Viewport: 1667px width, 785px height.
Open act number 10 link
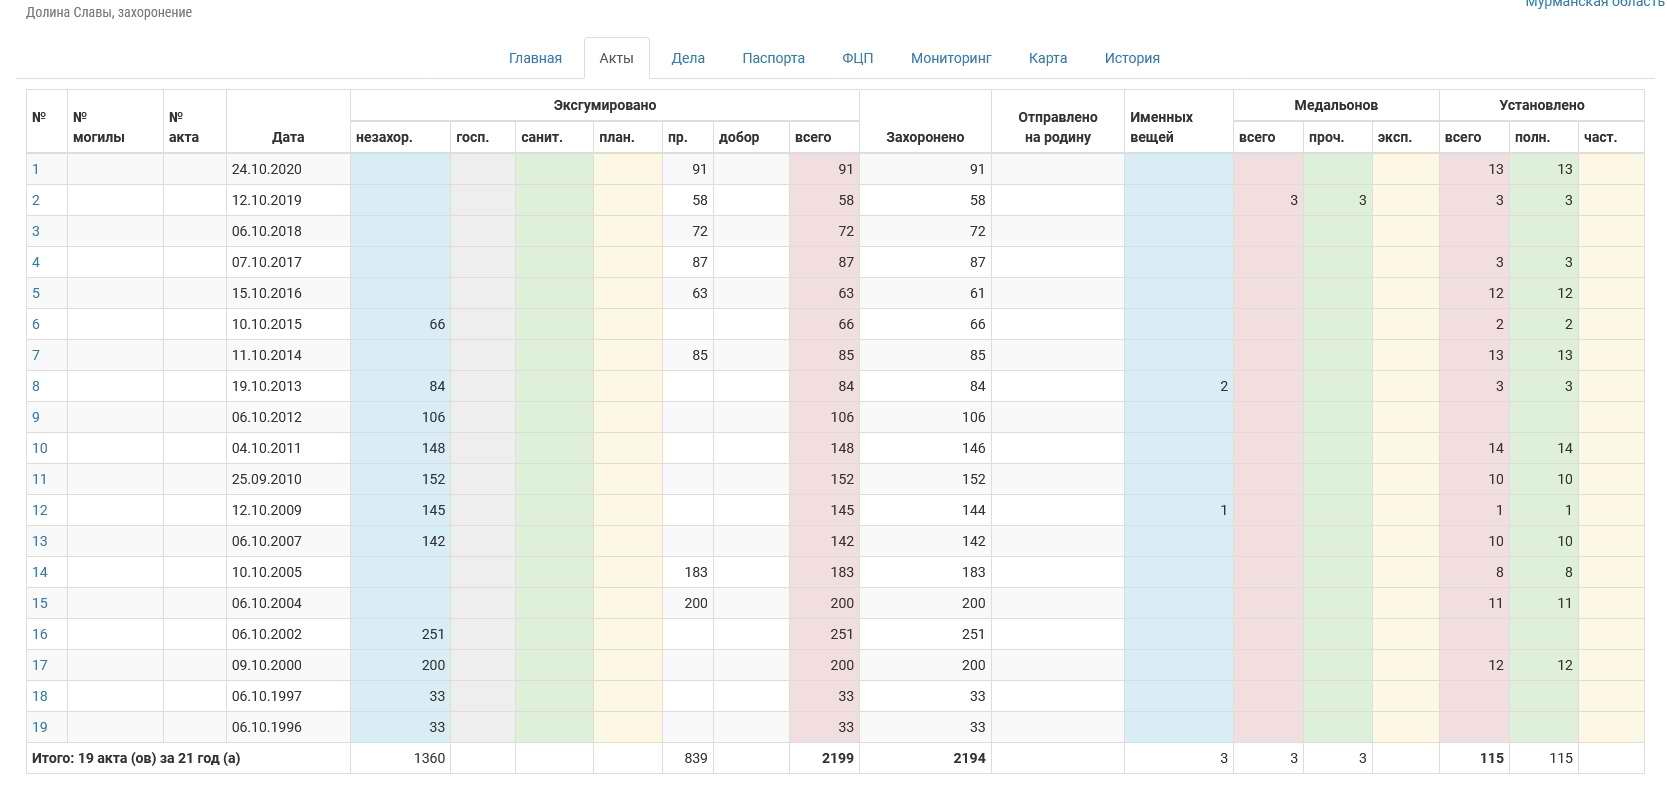tap(40, 448)
